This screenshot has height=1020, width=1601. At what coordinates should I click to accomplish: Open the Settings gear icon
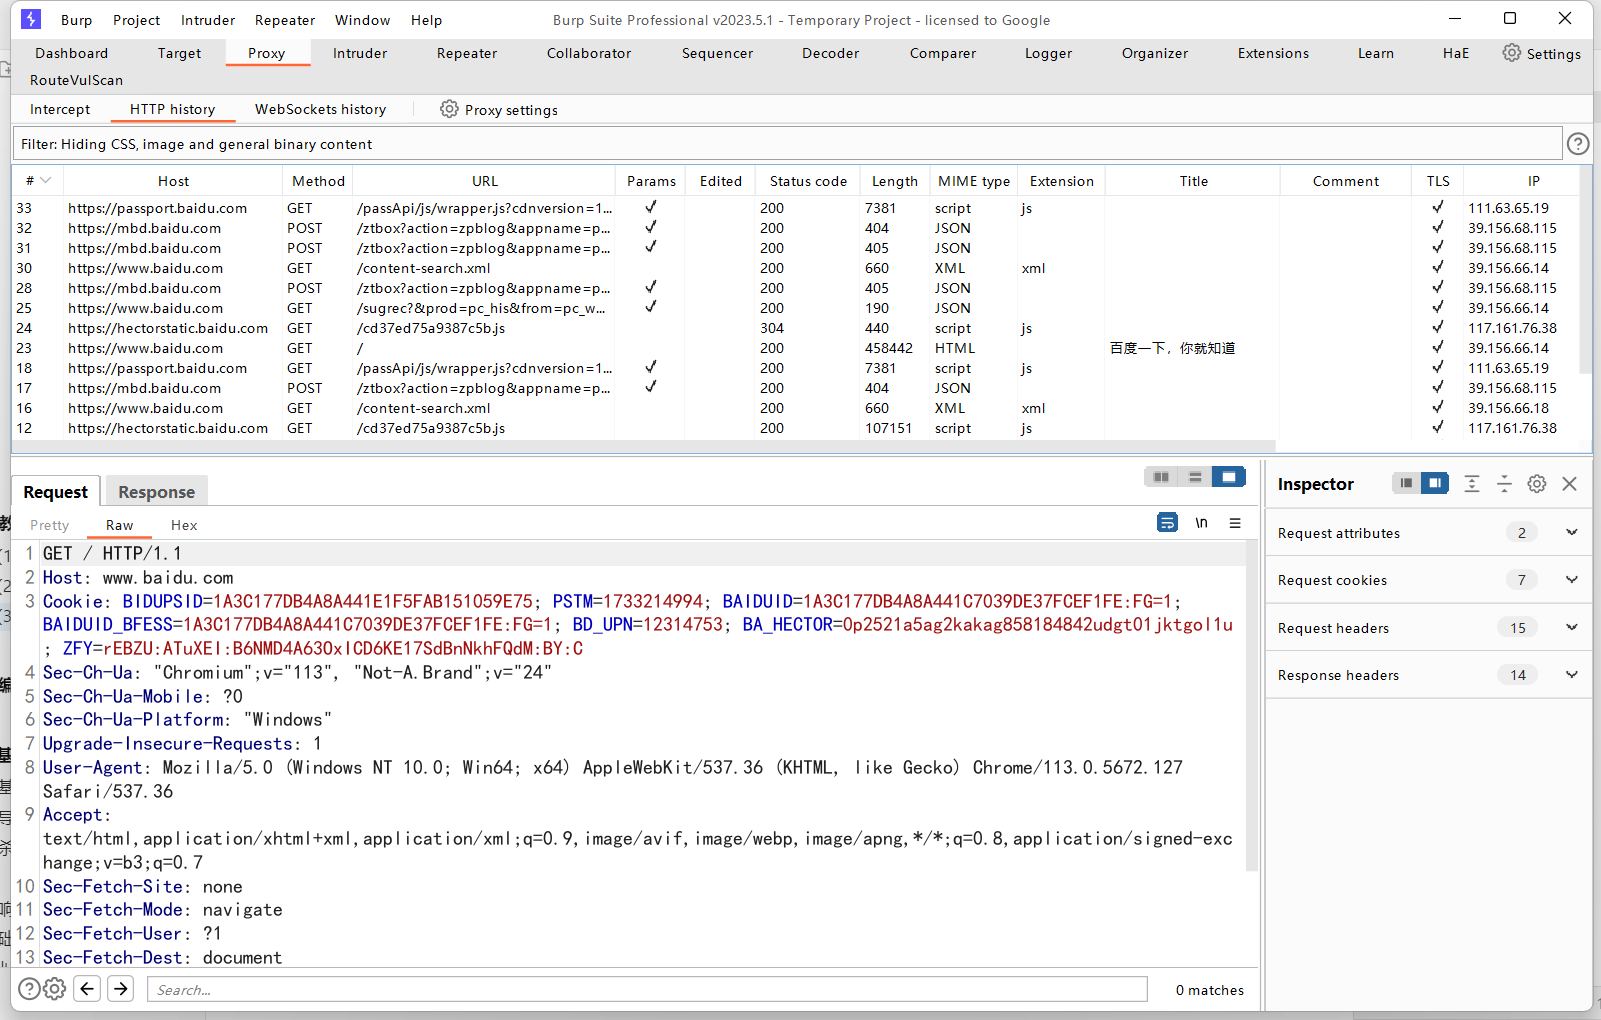(1511, 53)
